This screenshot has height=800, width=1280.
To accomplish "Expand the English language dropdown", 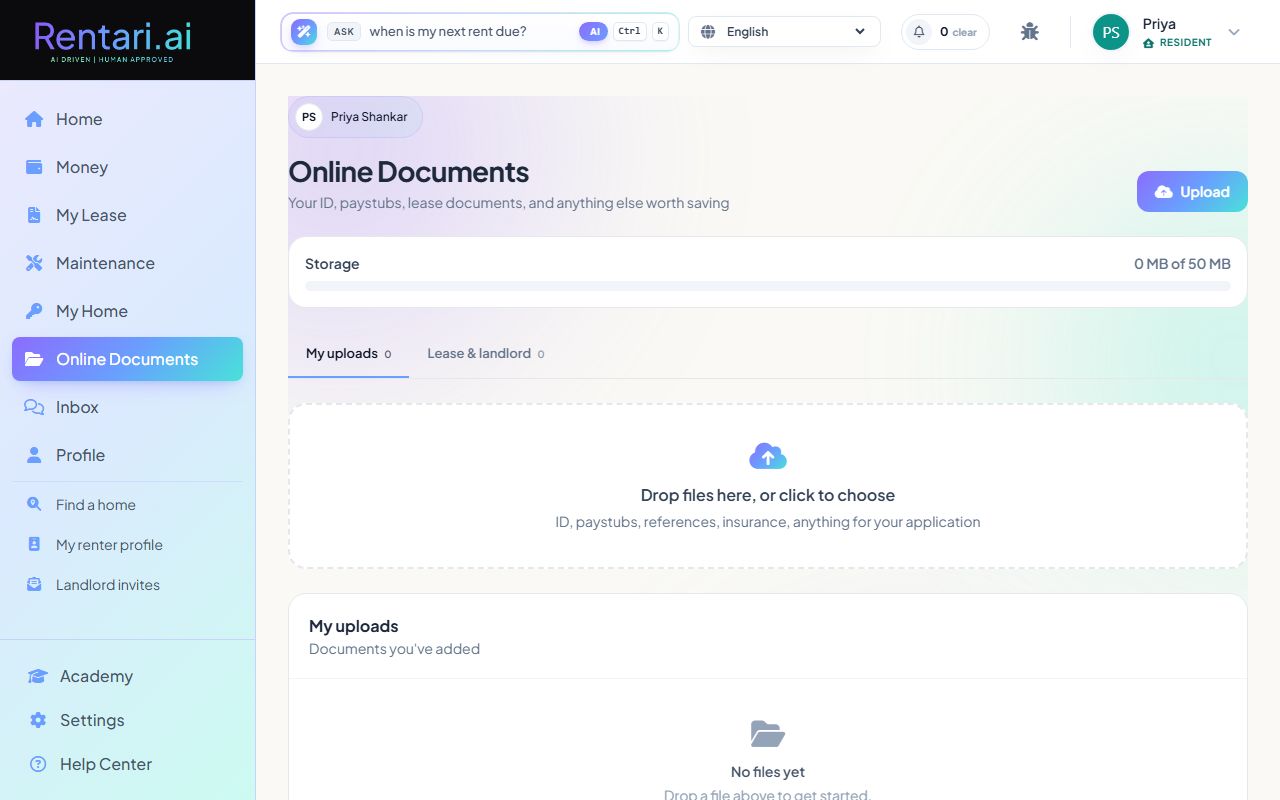I will pos(784,32).
